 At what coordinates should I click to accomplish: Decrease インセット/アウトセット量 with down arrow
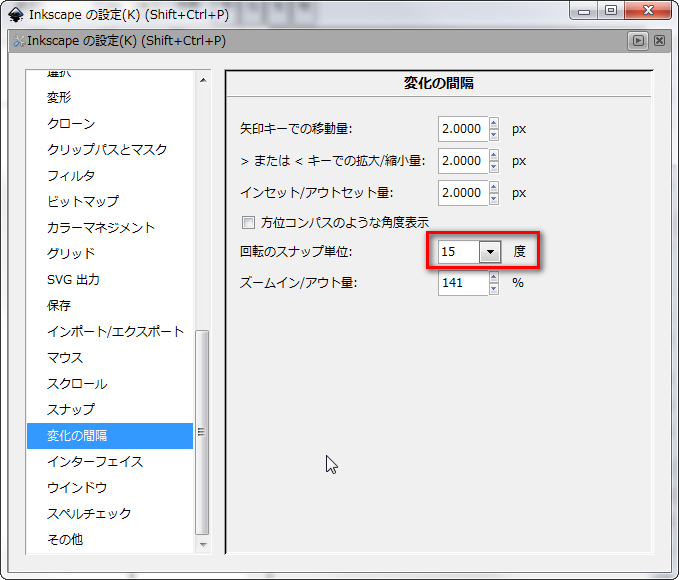pos(494,199)
